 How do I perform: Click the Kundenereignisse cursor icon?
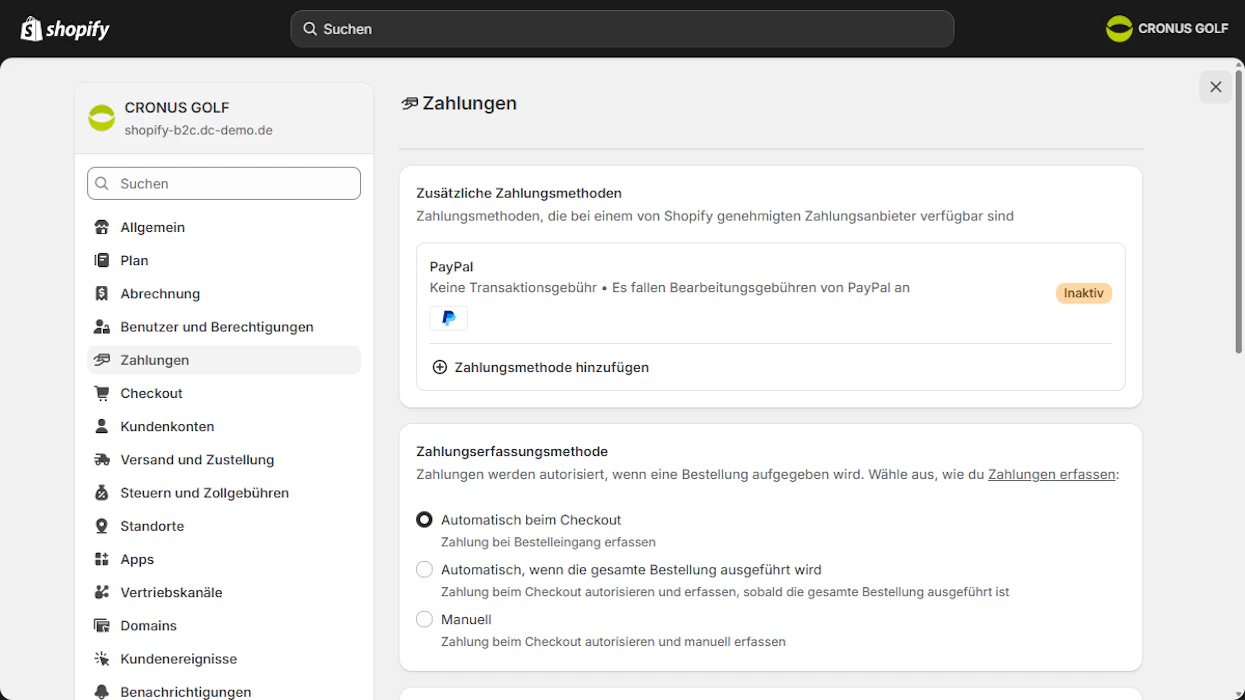[101, 659]
